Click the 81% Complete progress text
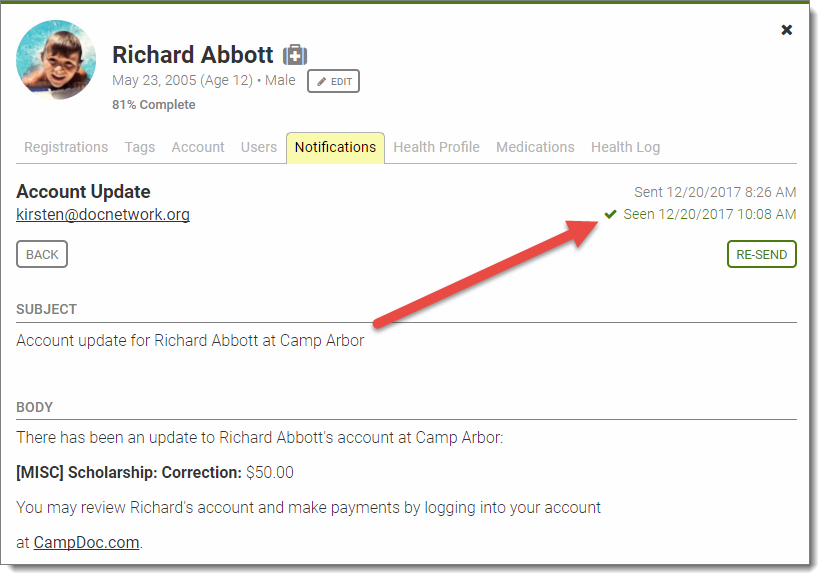This screenshot has width=825, height=580. 154,105
